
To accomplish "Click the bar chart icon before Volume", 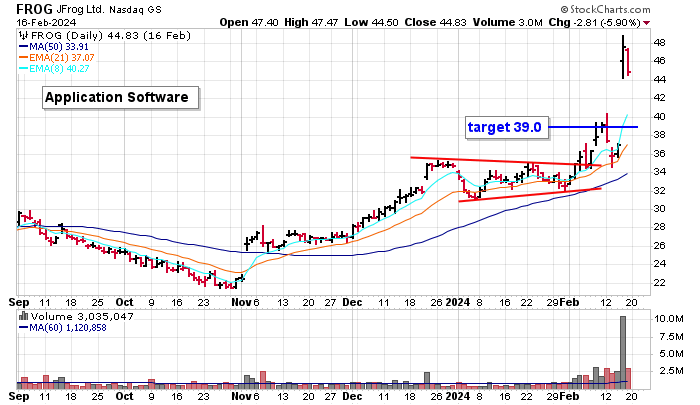I will point(24,316).
